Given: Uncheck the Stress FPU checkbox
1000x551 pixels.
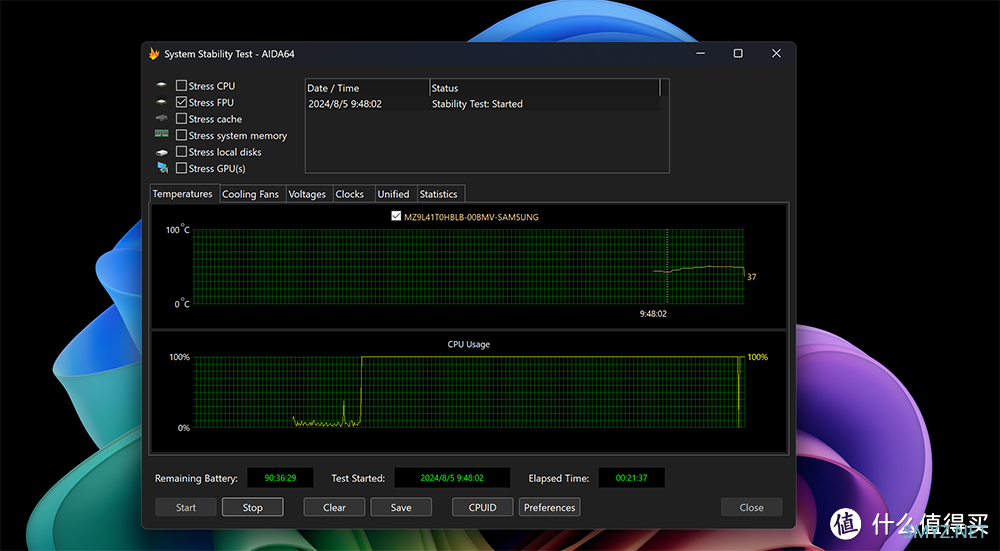Looking at the screenshot, I should point(182,102).
